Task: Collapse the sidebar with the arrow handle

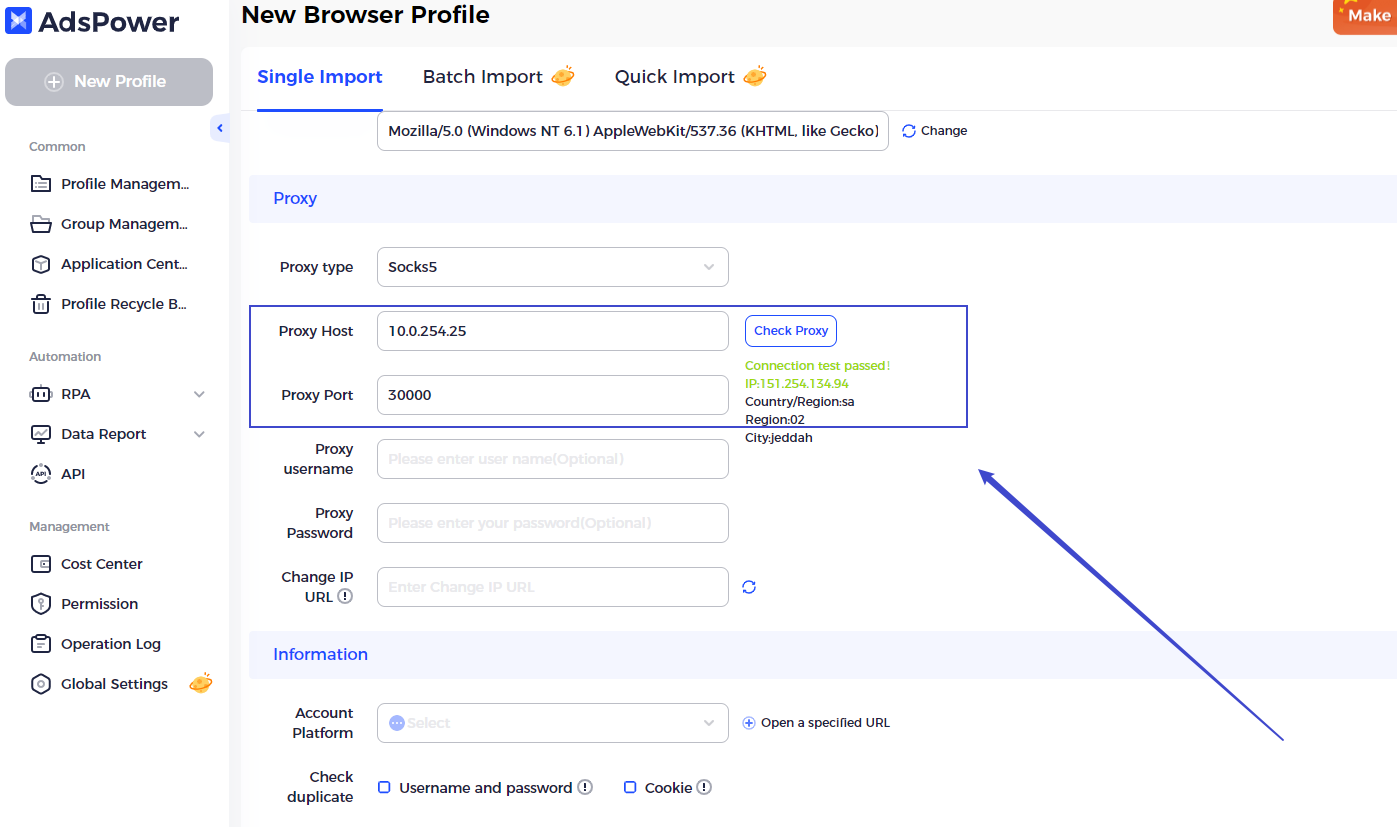Action: tap(220, 129)
